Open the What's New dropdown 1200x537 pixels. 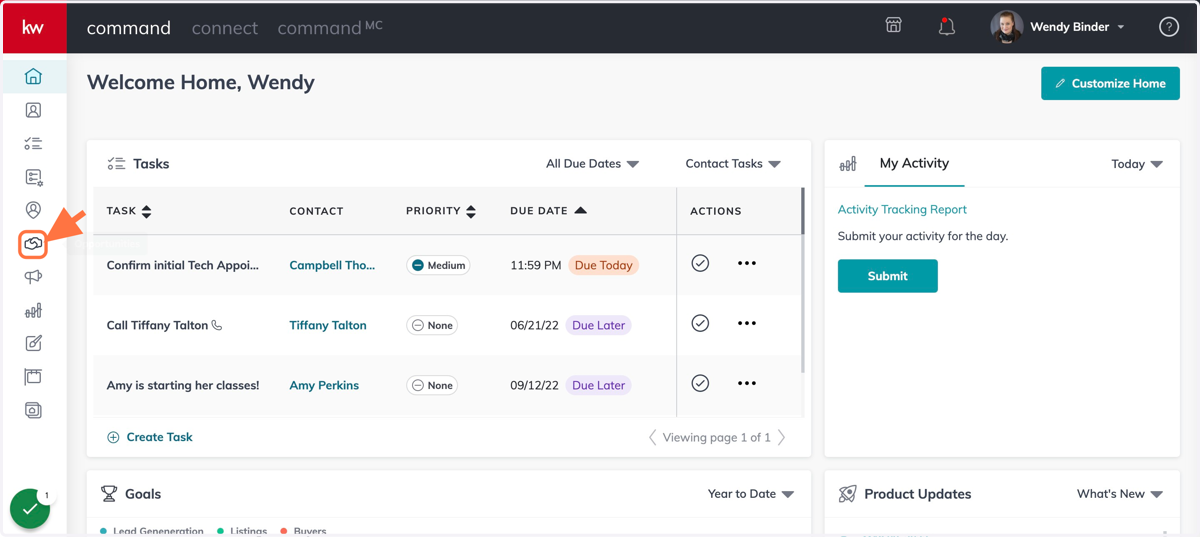pos(1120,494)
